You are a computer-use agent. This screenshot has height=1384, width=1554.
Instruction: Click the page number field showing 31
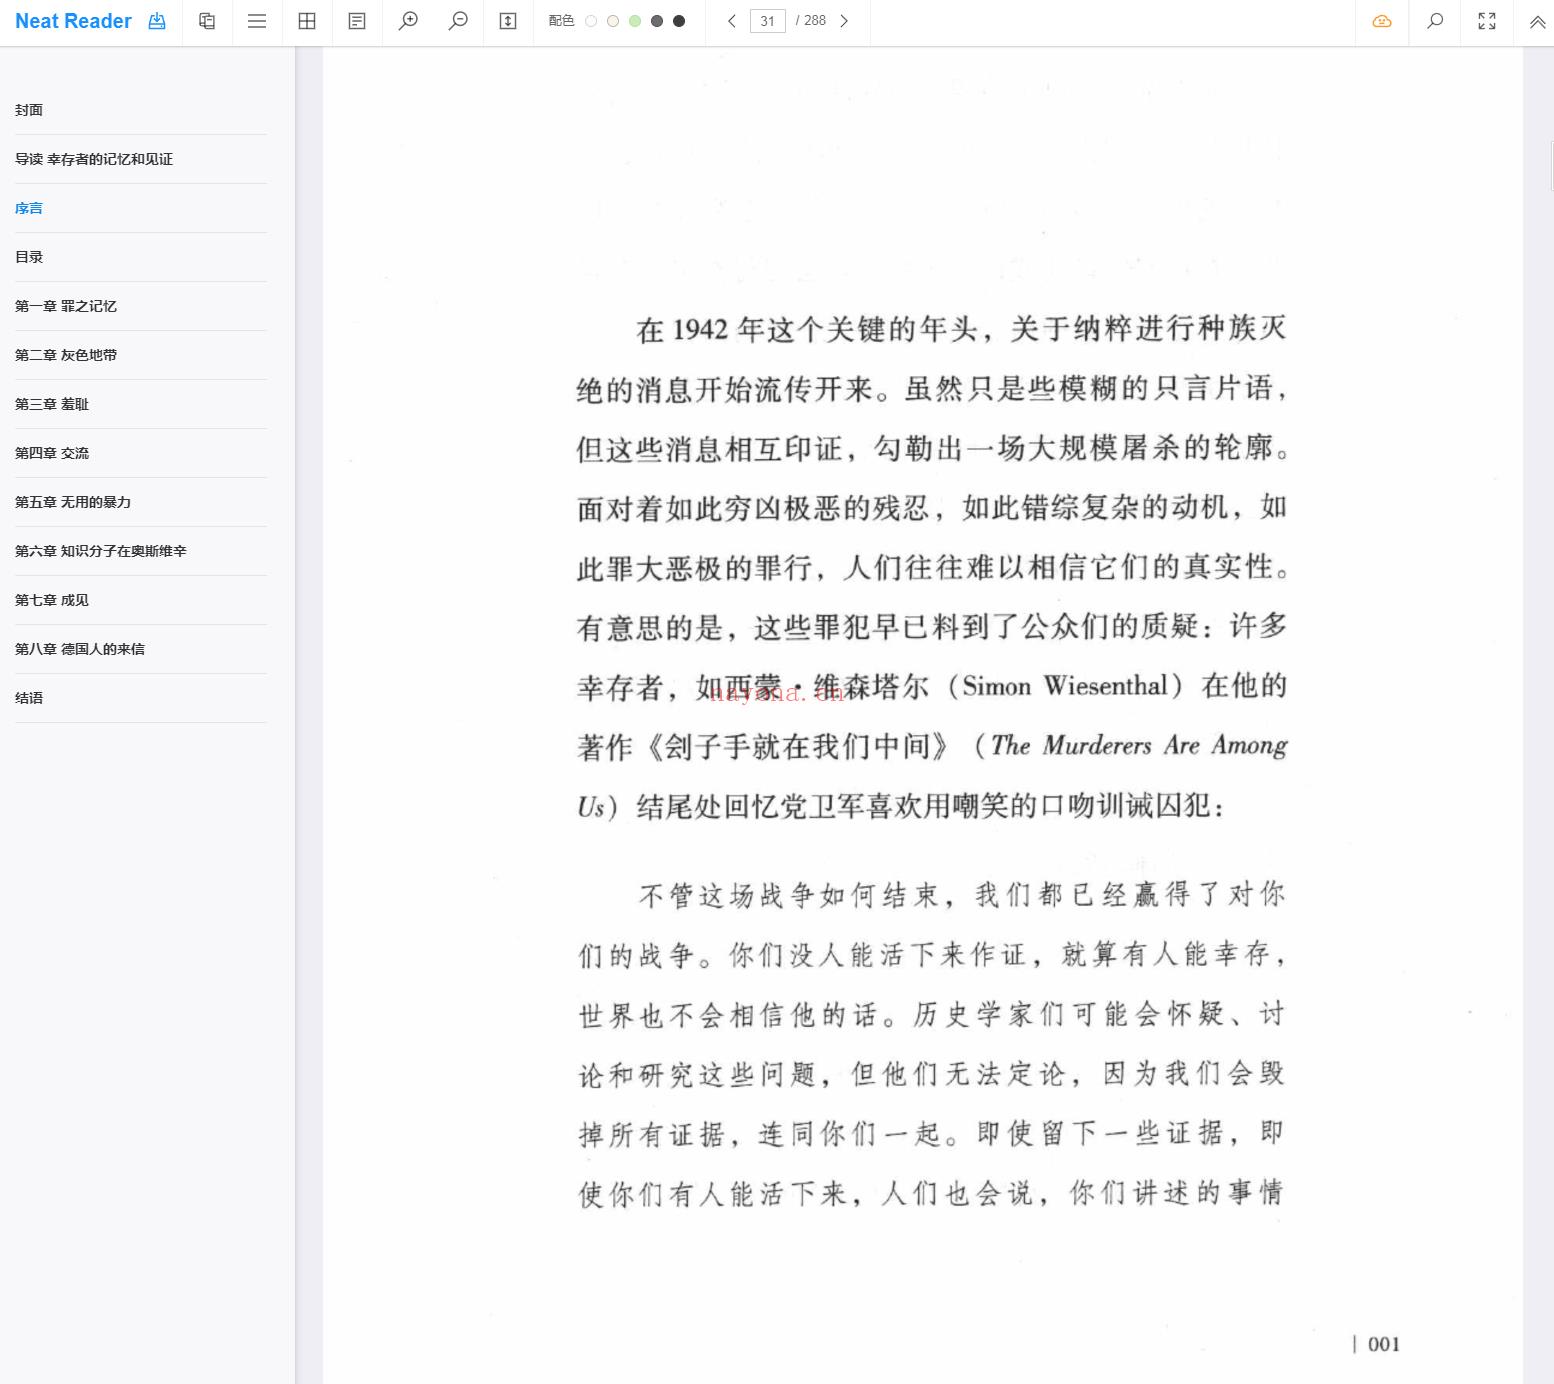pos(768,21)
